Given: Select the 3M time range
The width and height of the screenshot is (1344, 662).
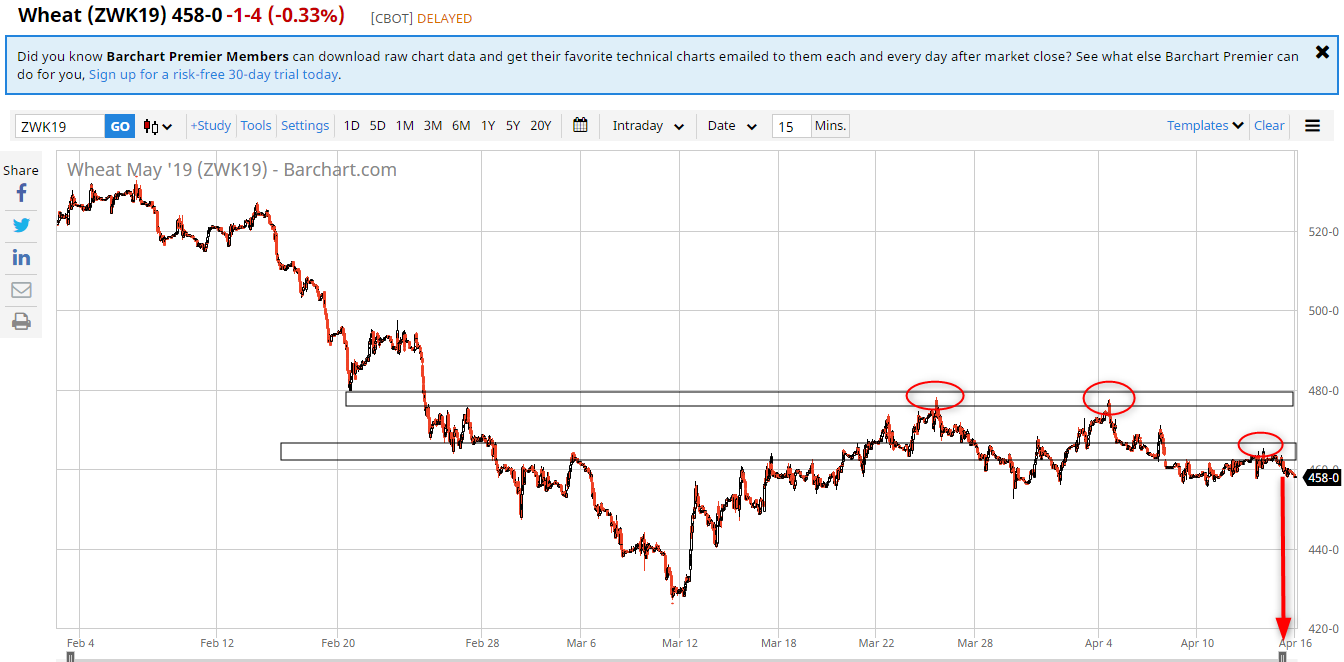Looking at the screenshot, I should (433, 126).
